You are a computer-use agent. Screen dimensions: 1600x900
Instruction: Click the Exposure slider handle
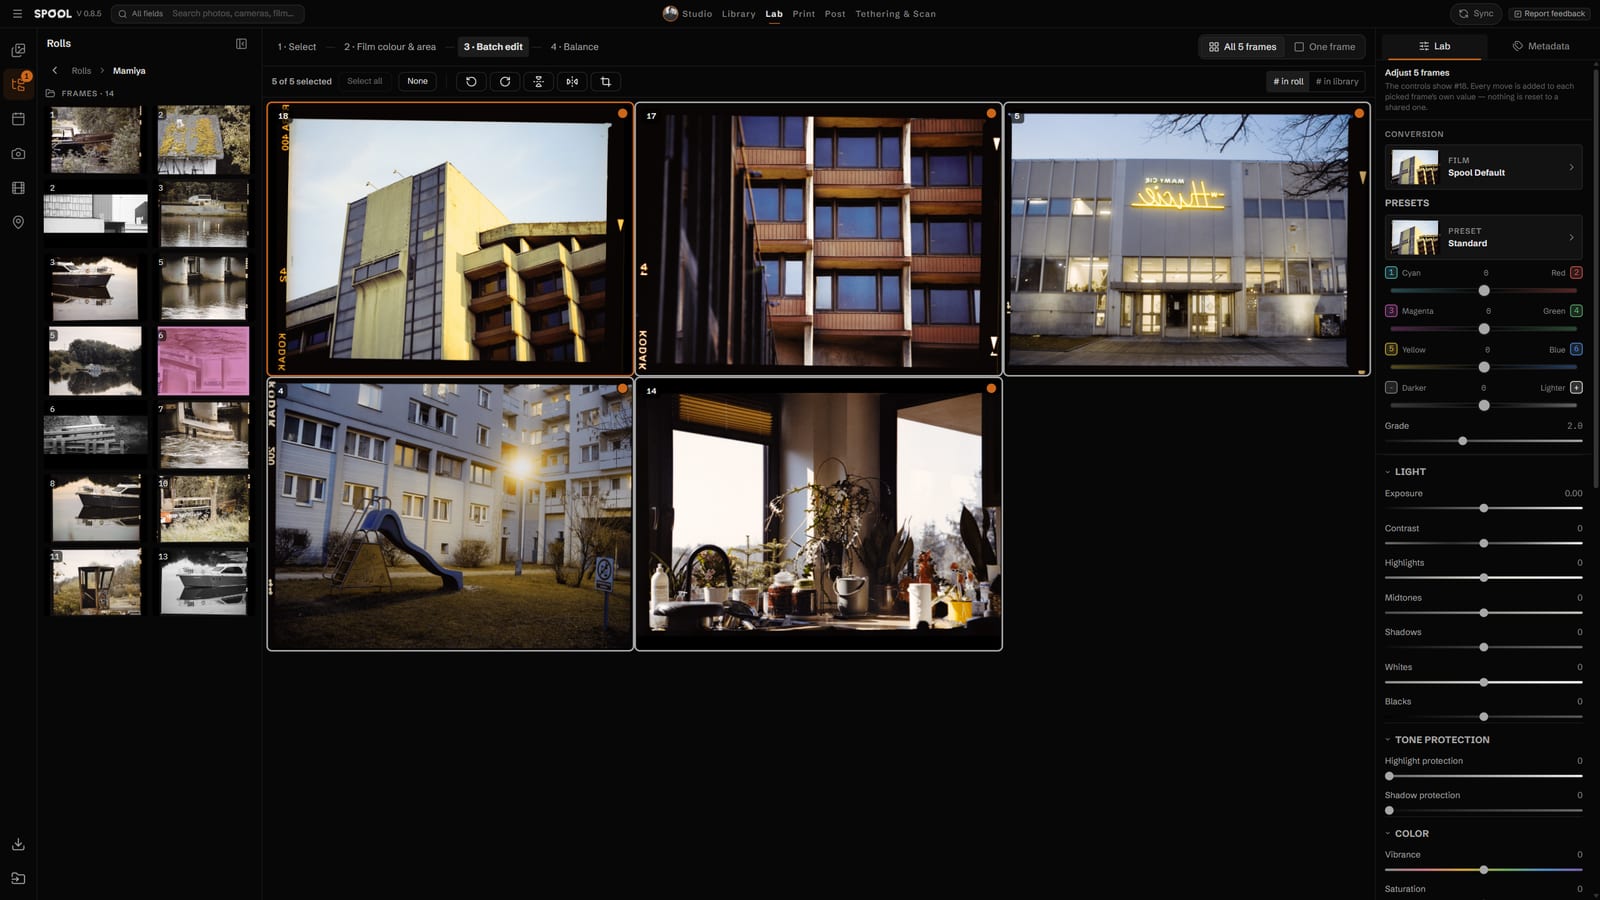pos(1484,508)
